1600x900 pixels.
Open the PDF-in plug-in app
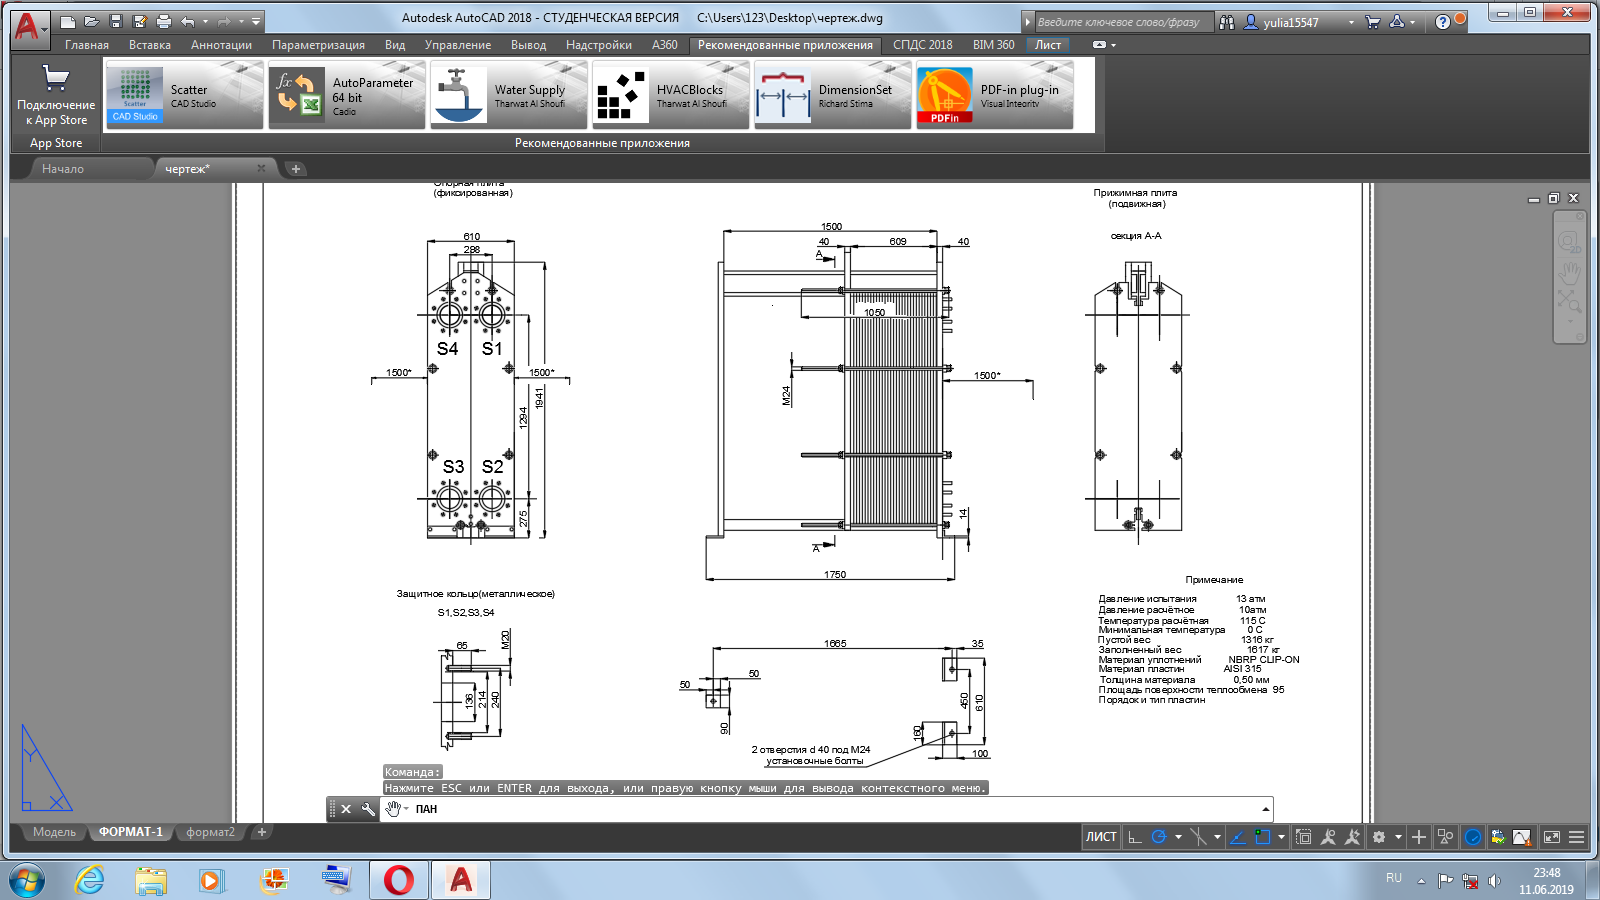click(994, 95)
